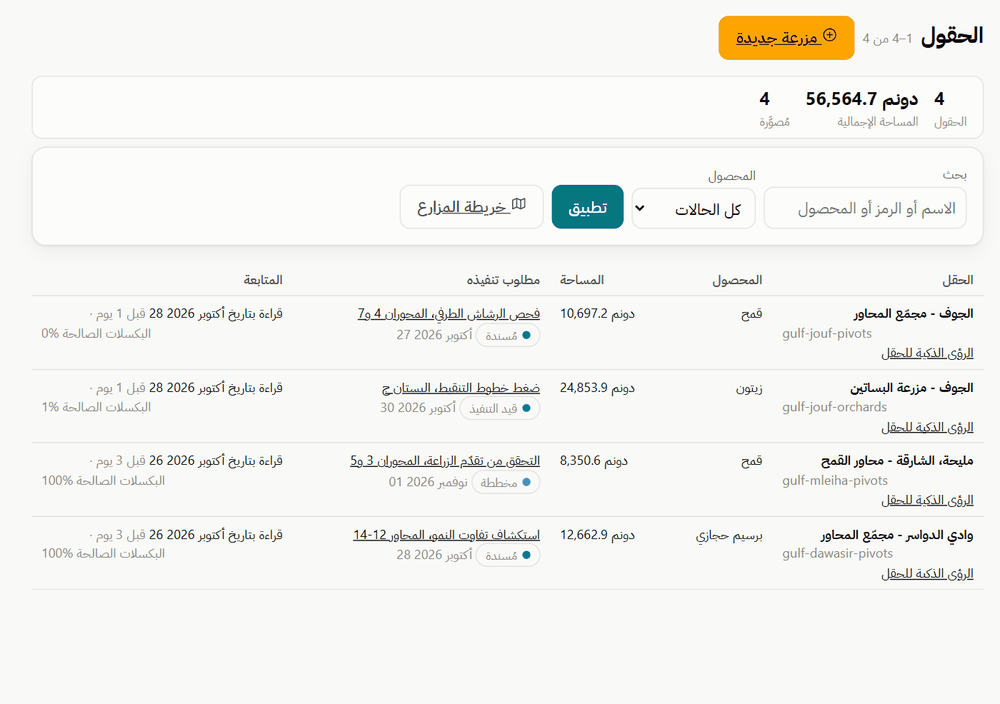Open the كل الحالات dropdown

(x=693, y=209)
